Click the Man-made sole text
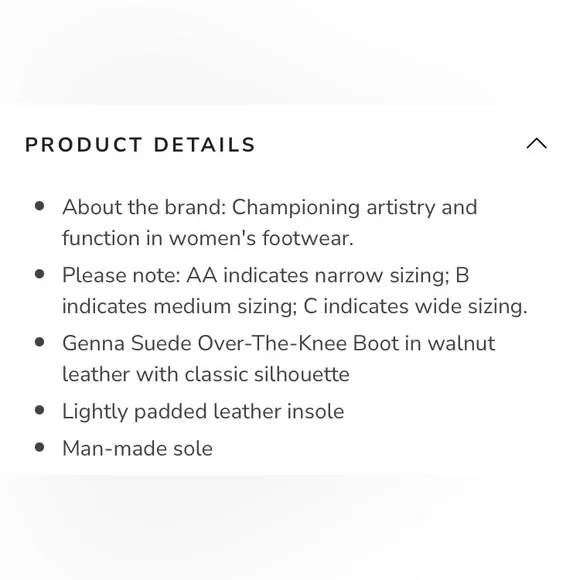Screen dimensions: 580x580 click(x=137, y=449)
